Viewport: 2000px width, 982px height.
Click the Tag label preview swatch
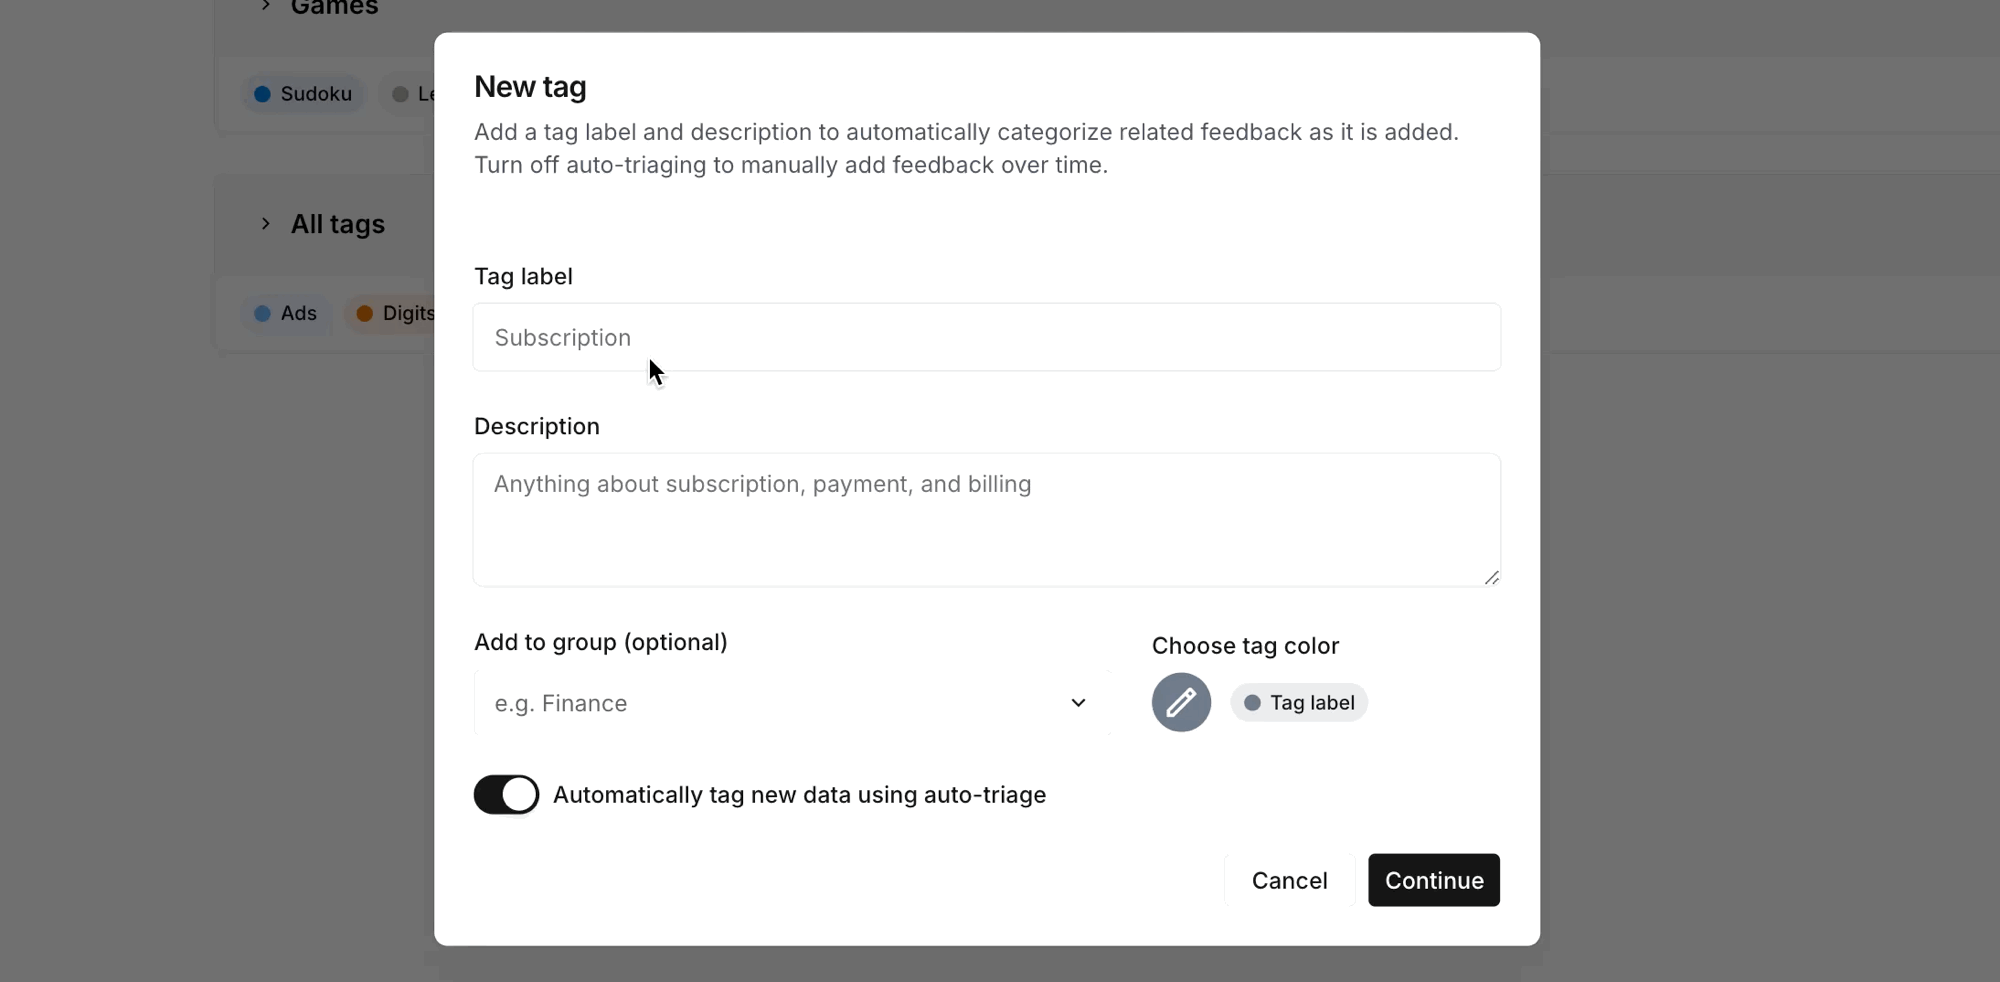click(1299, 702)
